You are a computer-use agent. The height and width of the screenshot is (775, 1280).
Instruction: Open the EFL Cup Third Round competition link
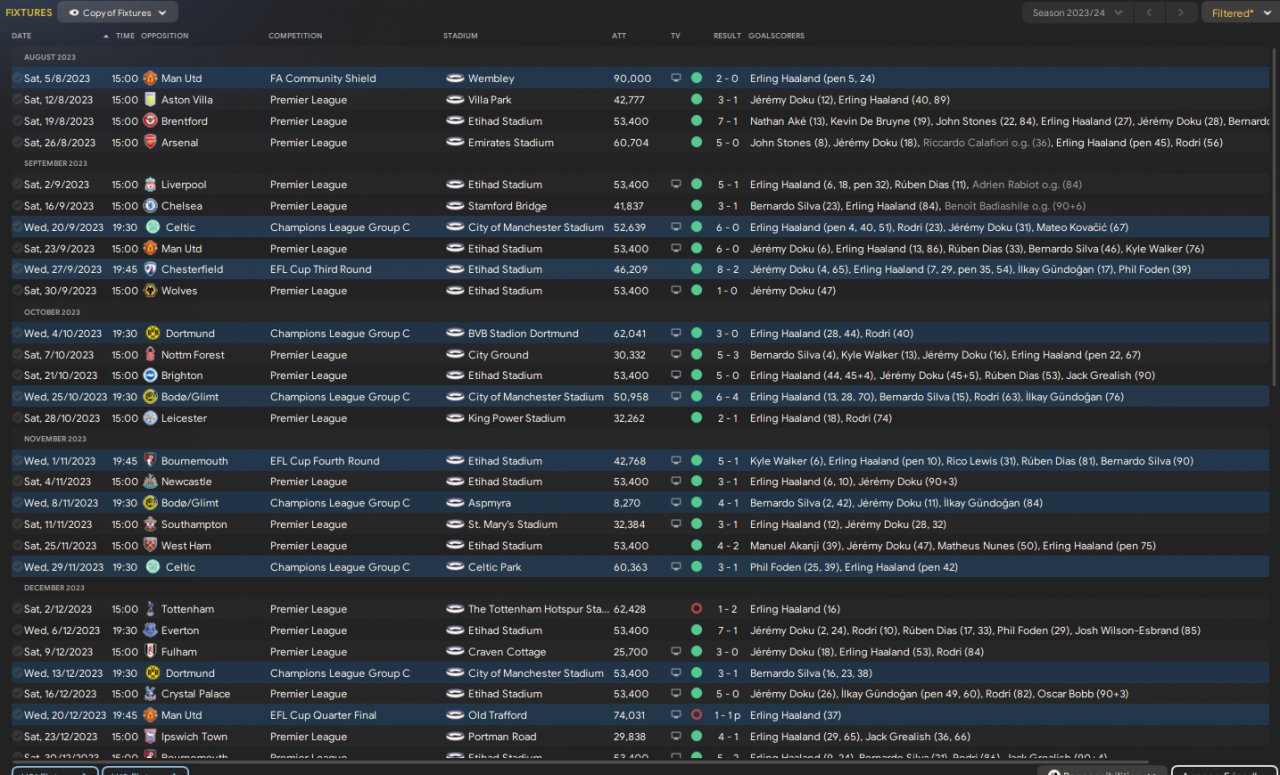pos(320,269)
